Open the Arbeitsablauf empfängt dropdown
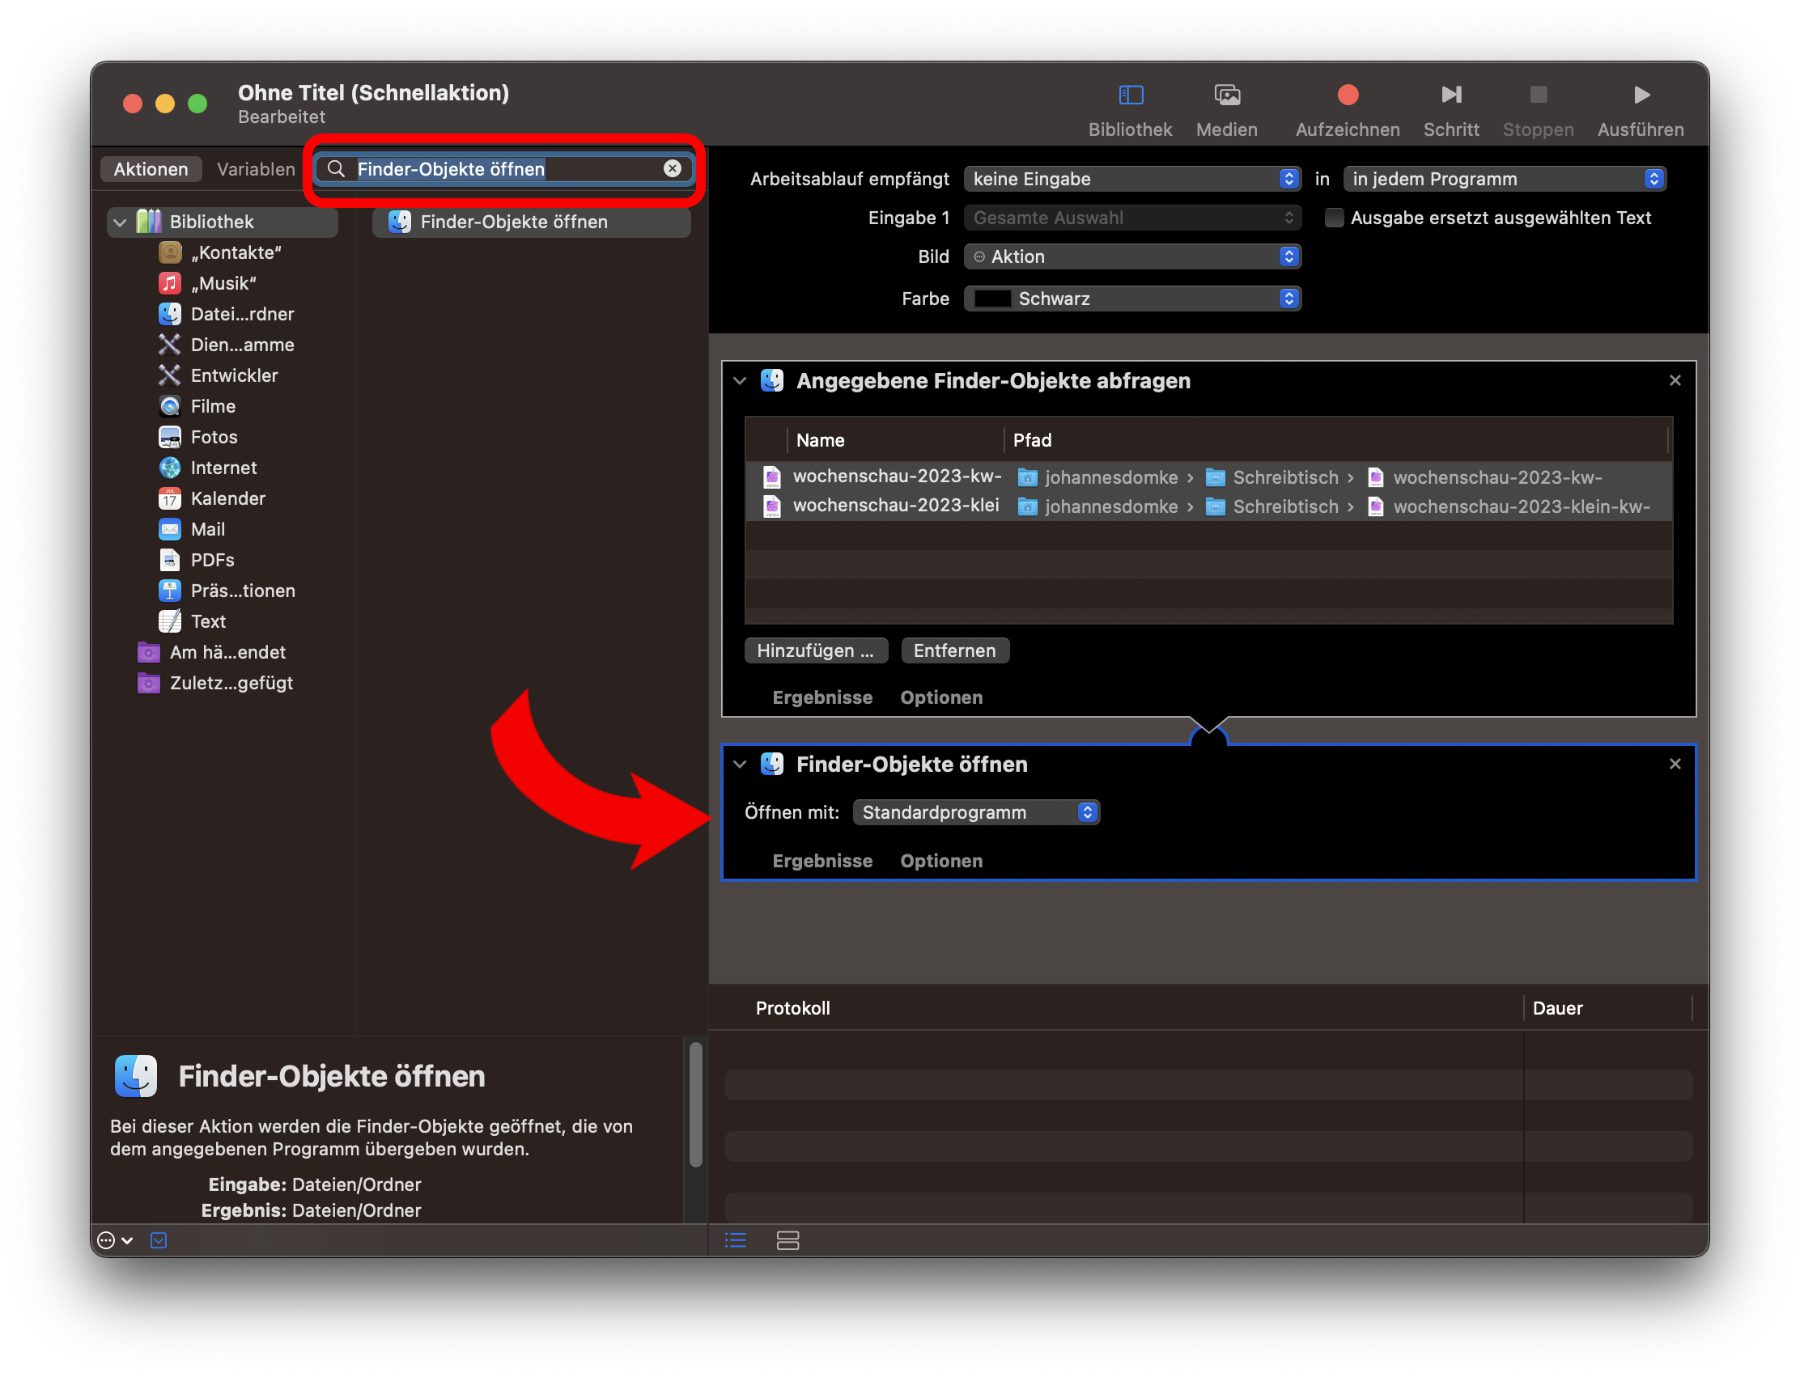 1132,179
